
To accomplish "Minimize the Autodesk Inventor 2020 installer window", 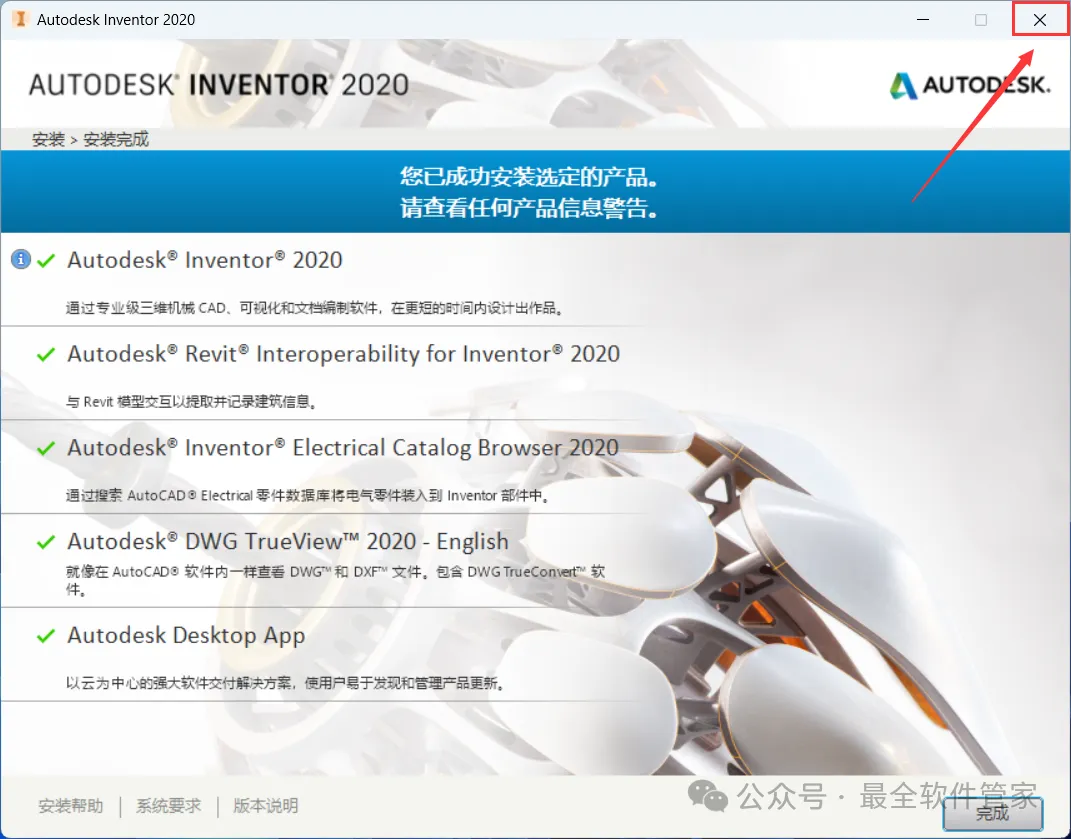I will (923, 20).
